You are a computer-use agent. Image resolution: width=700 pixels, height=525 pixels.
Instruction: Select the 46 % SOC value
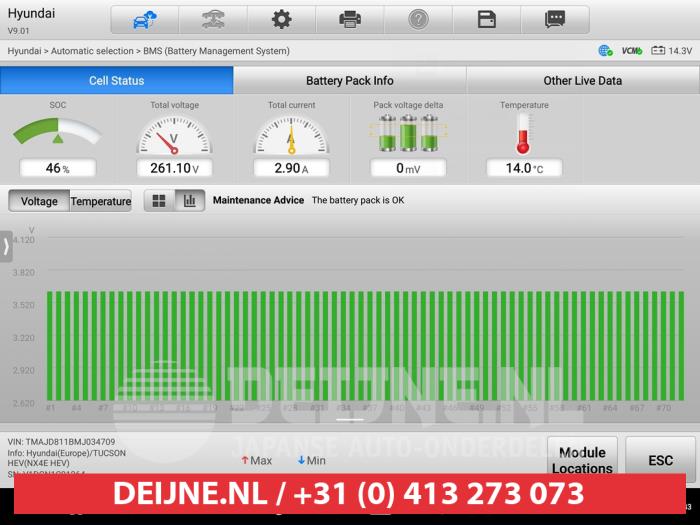tap(58, 168)
